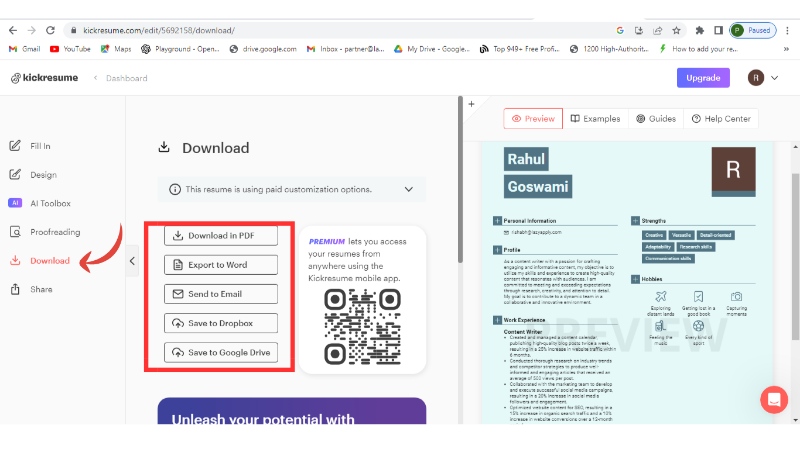The width and height of the screenshot is (800, 449).
Task: Open the browser extensions puzzle icon
Action: (x=698, y=30)
